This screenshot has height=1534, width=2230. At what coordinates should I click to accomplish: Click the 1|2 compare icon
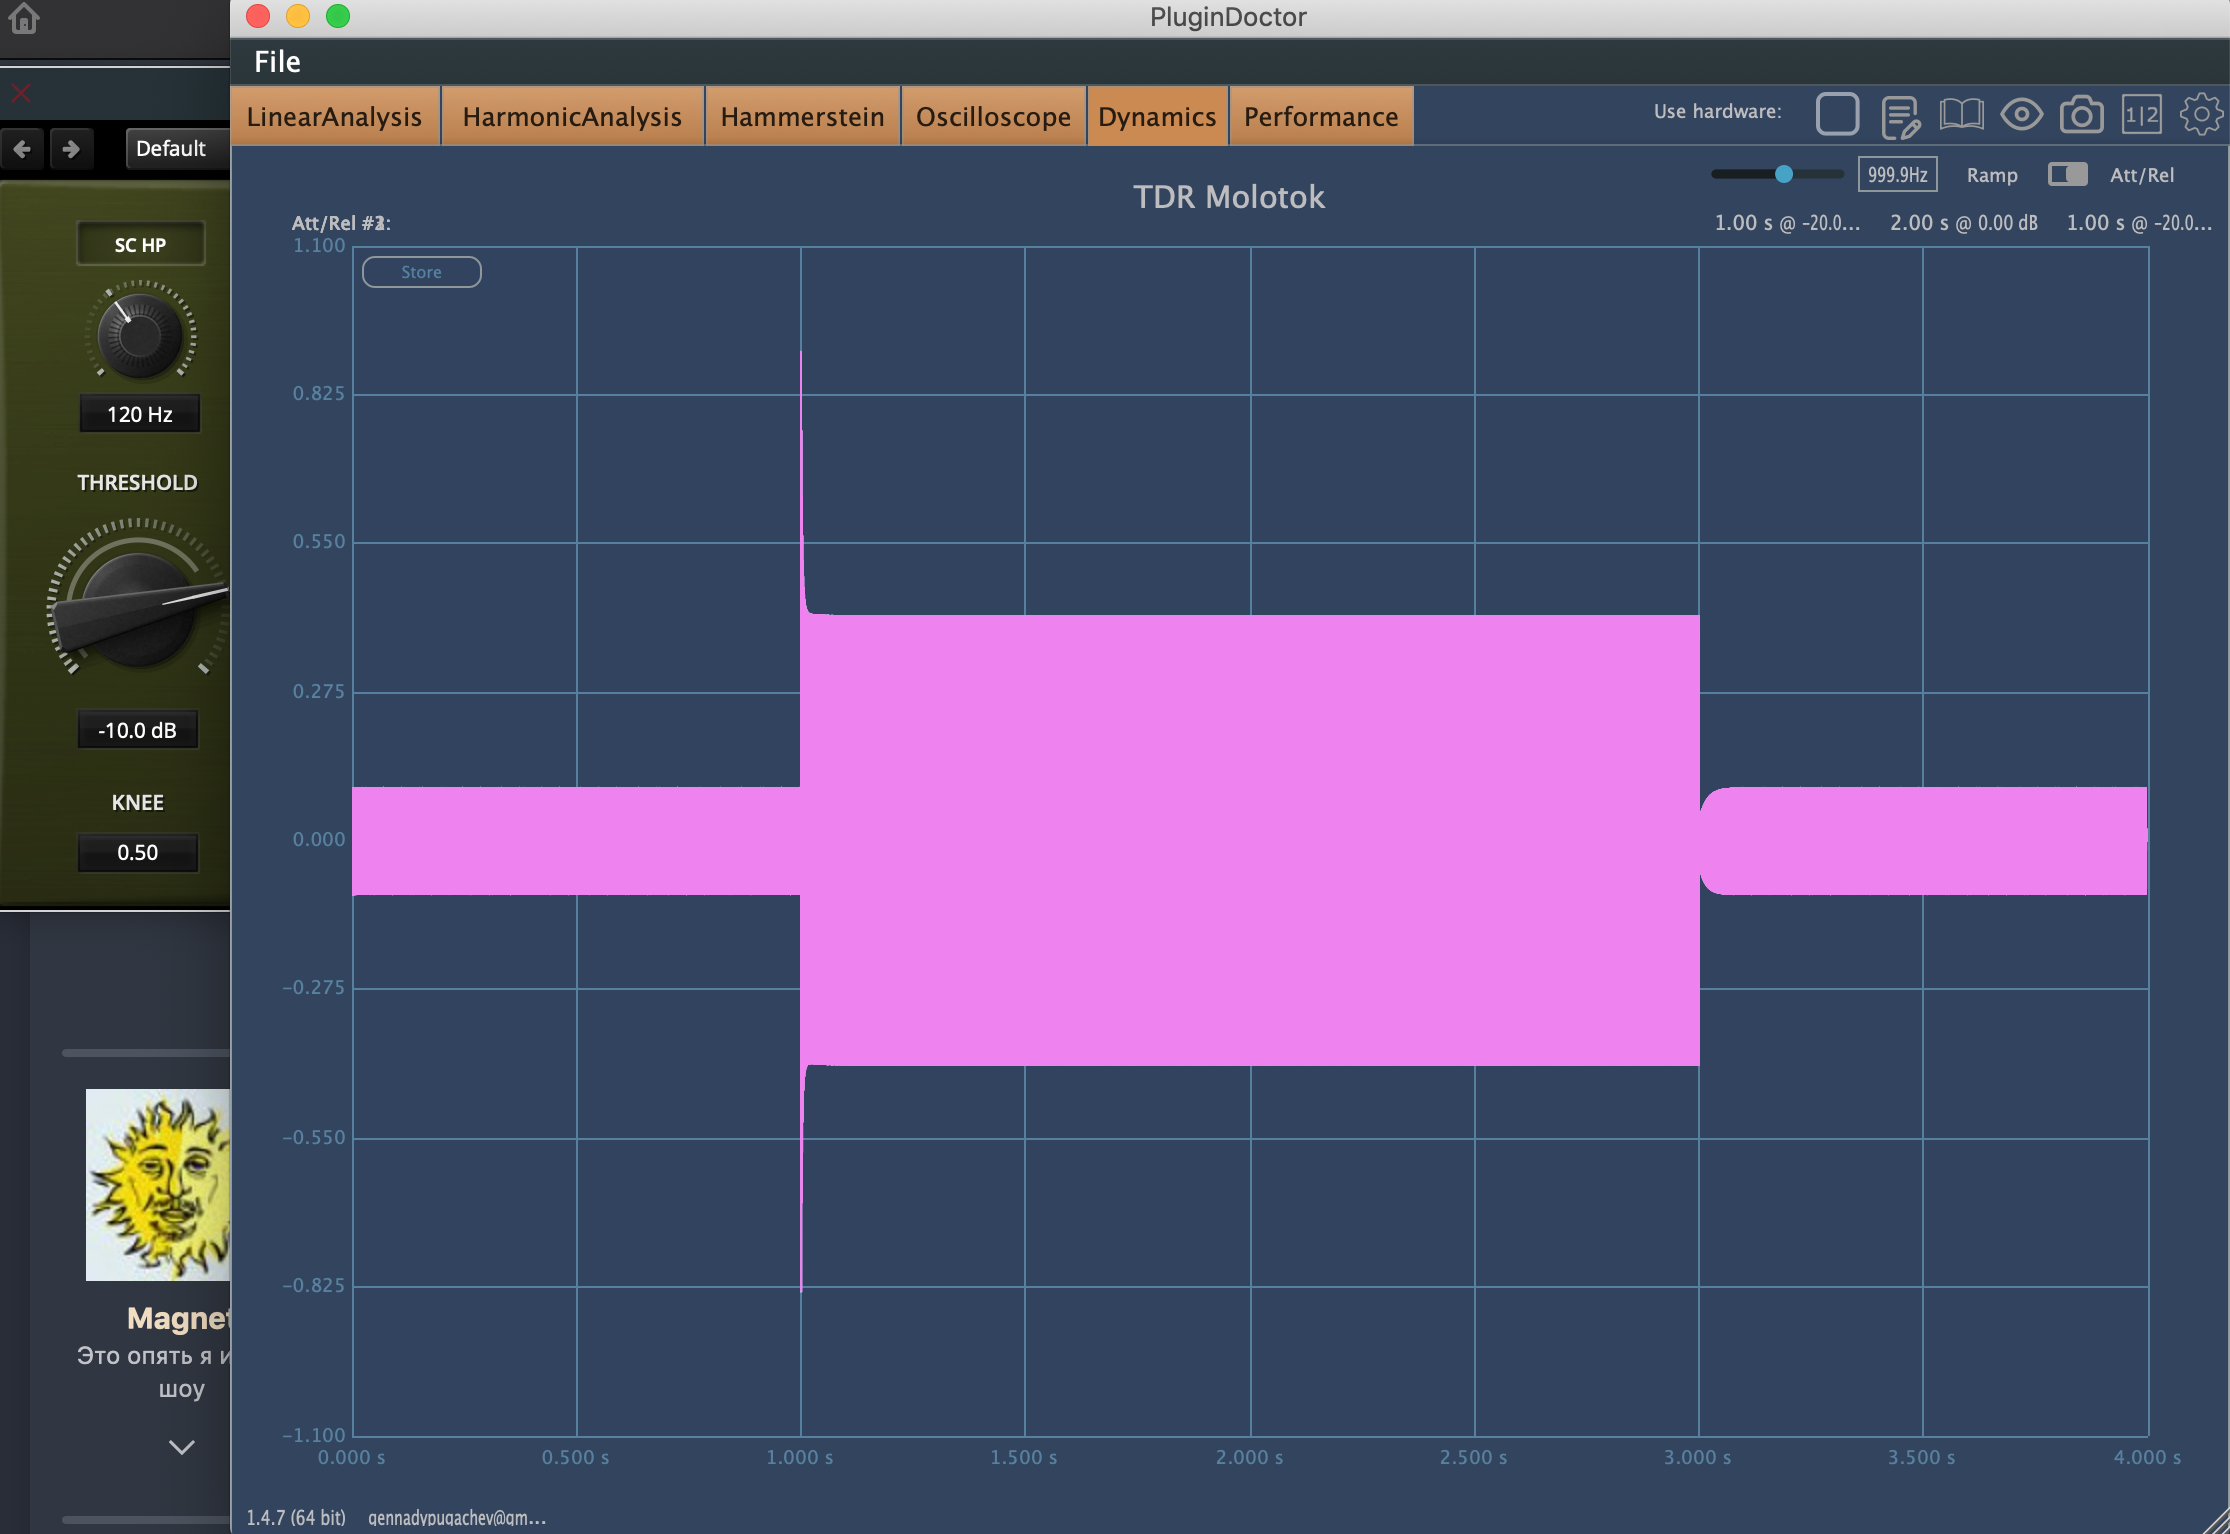[2141, 115]
